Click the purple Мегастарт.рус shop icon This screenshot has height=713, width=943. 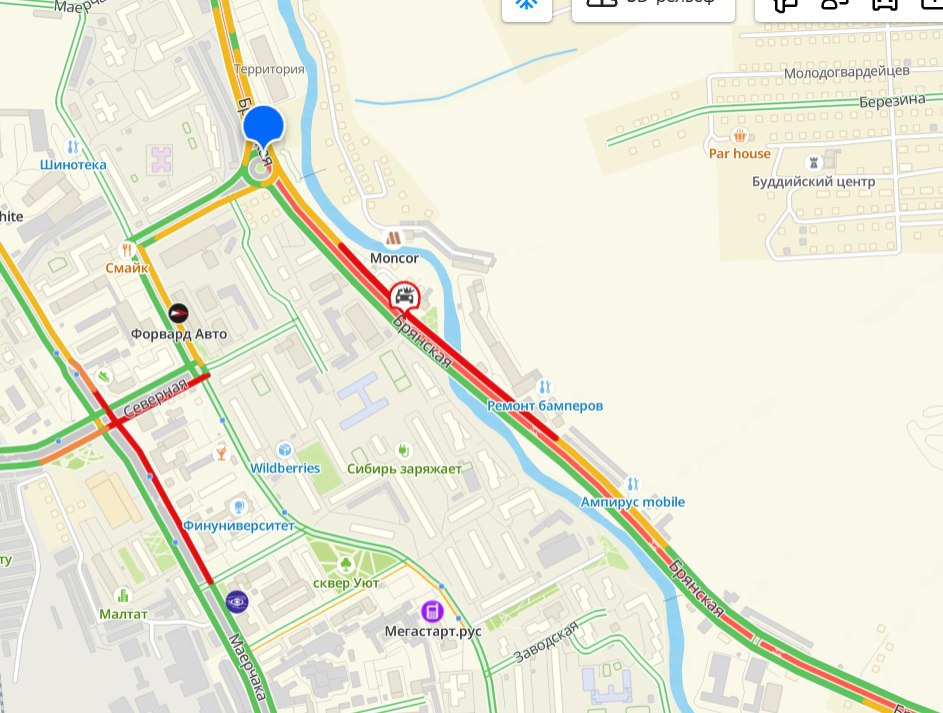(432, 612)
